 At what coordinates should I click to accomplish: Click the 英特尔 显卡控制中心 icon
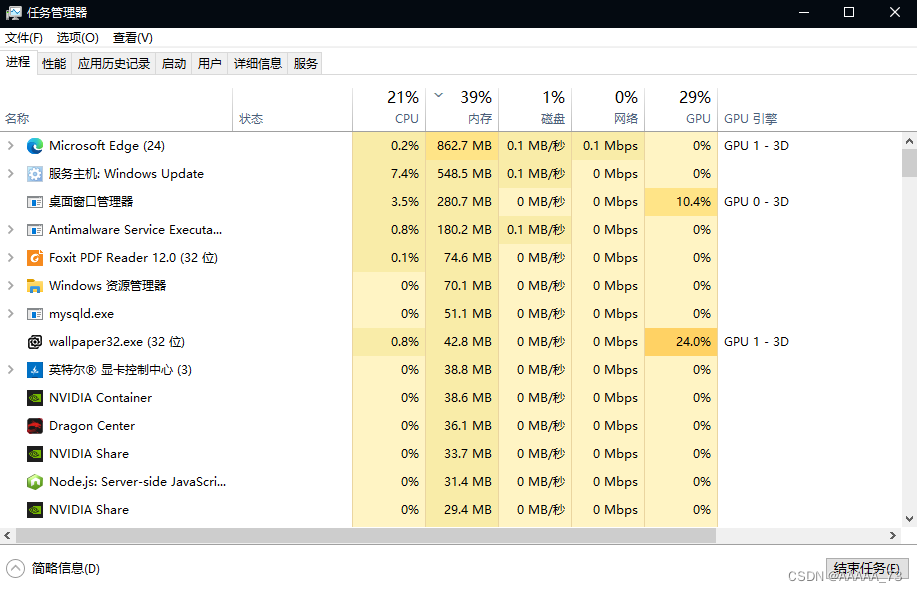coord(35,370)
